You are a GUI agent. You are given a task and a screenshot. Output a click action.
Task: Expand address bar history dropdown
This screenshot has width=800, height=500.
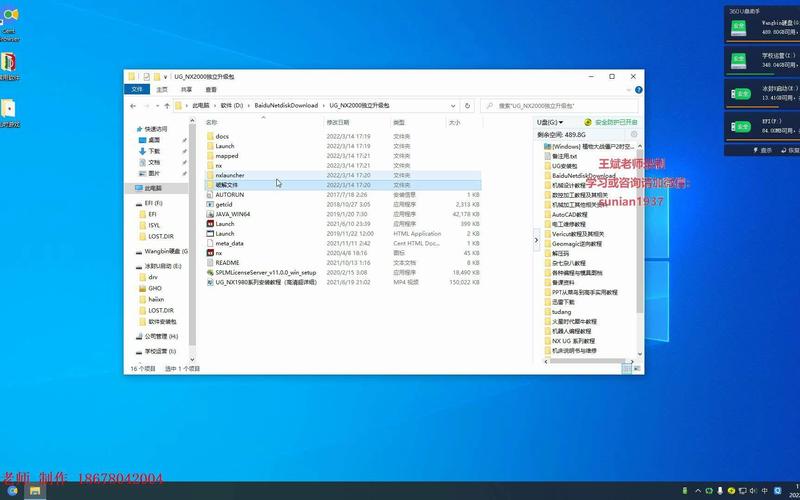(x=453, y=106)
